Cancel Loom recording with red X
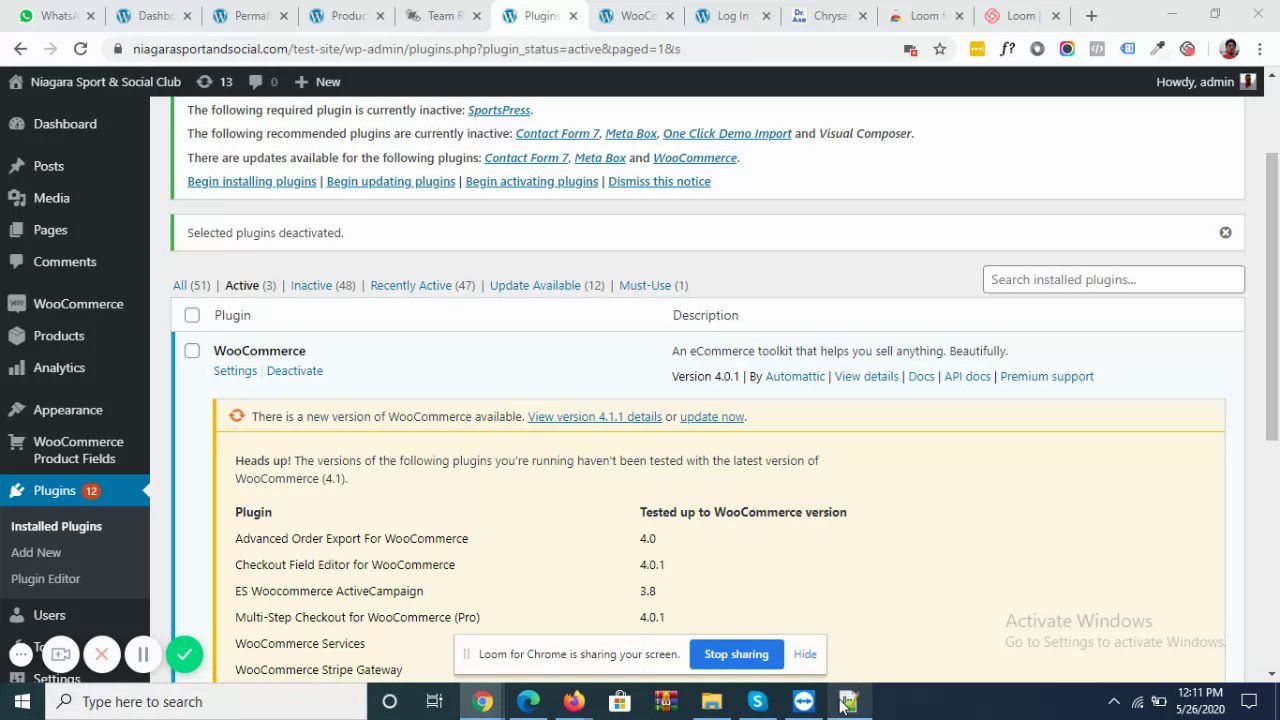The width and height of the screenshot is (1280, 720). [101, 655]
